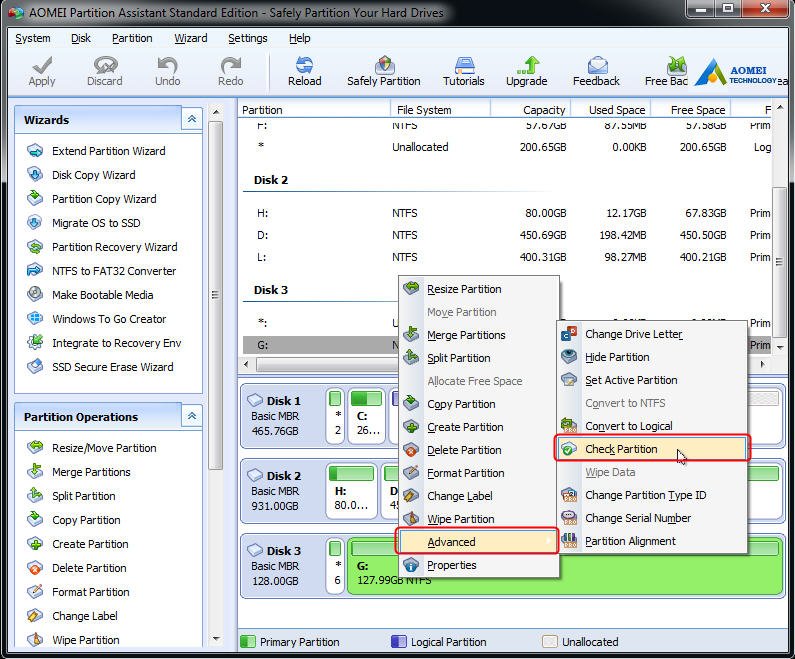Select Change Partition Type ID
The width and height of the screenshot is (795, 659).
[652, 495]
